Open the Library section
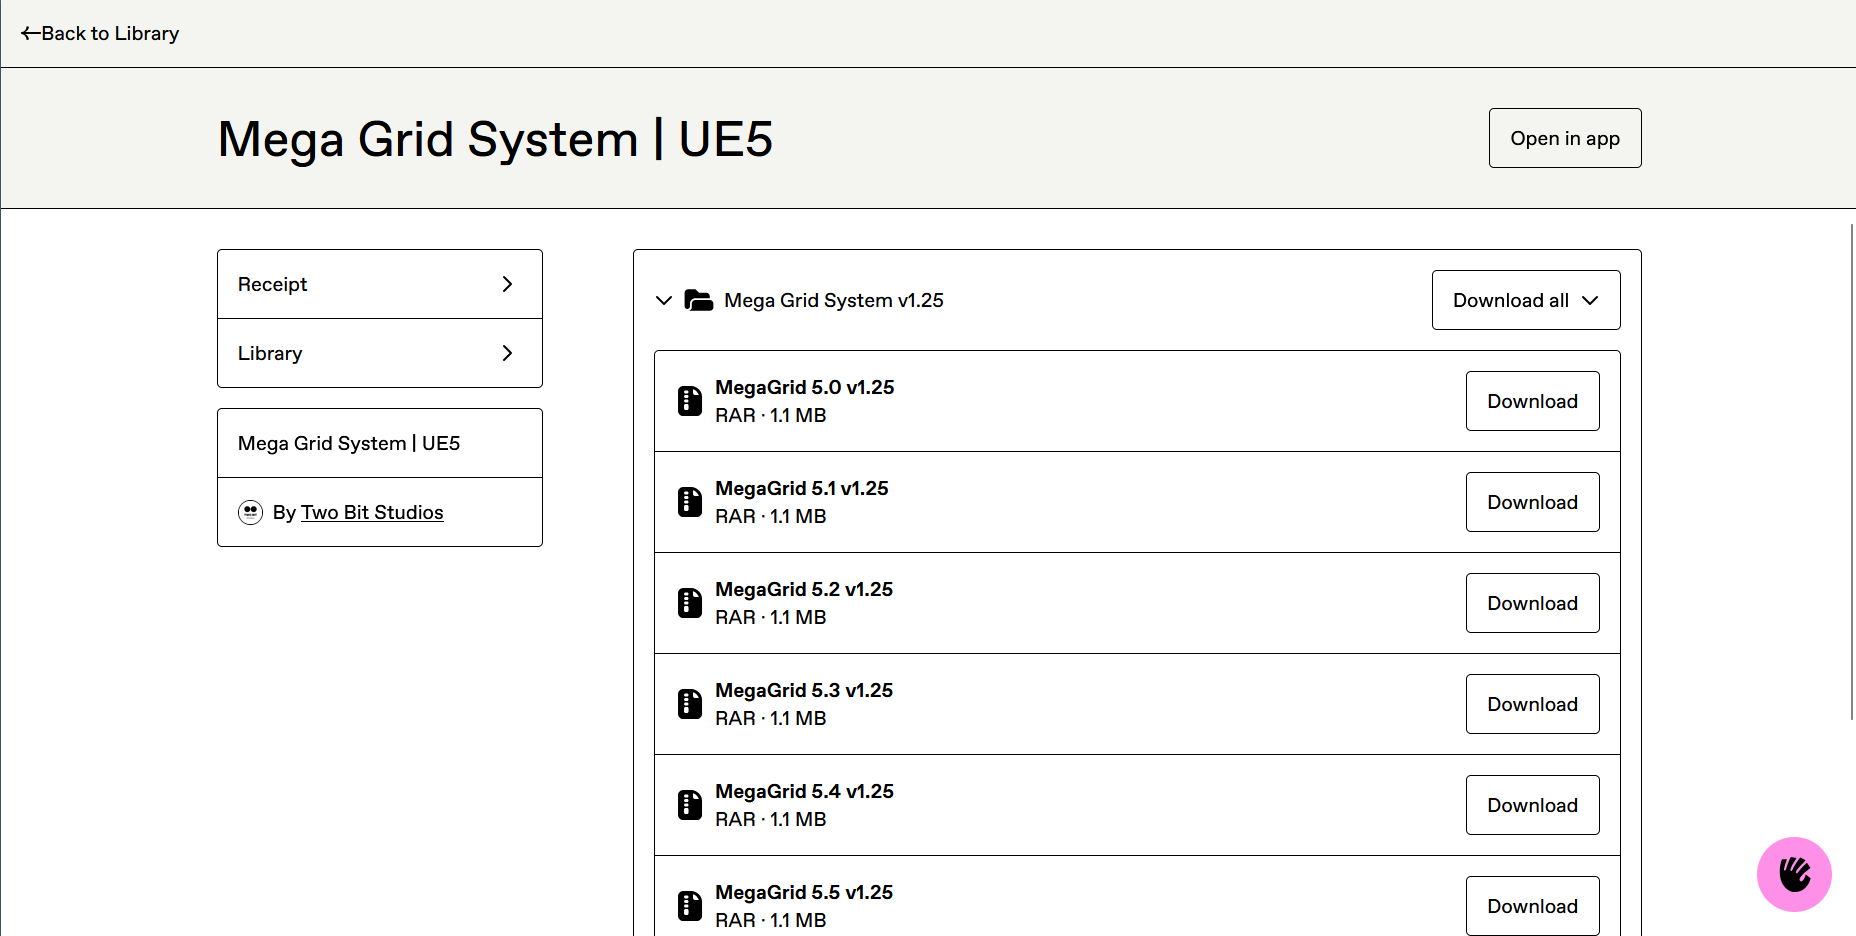The width and height of the screenshot is (1856, 936). [380, 353]
